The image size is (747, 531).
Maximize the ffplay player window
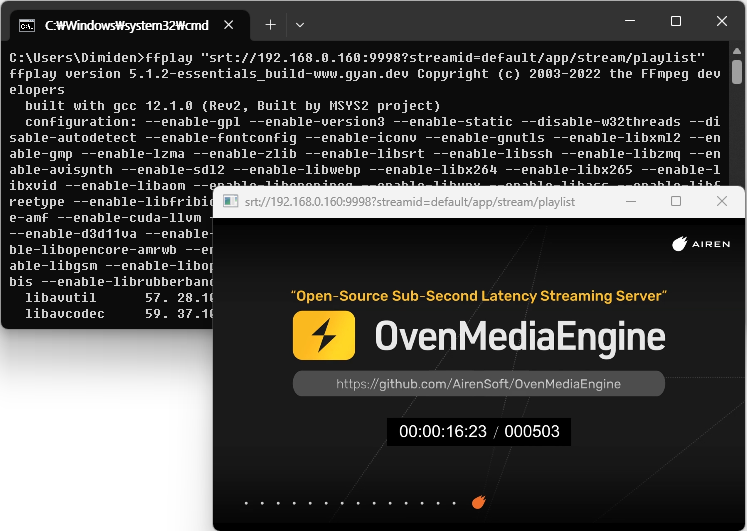tap(676, 201)
